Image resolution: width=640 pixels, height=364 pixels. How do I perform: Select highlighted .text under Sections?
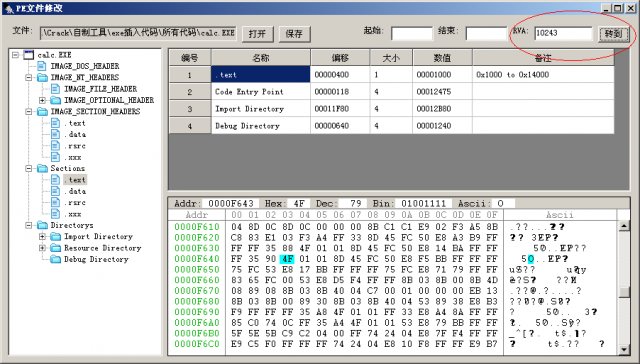(75, 180)
